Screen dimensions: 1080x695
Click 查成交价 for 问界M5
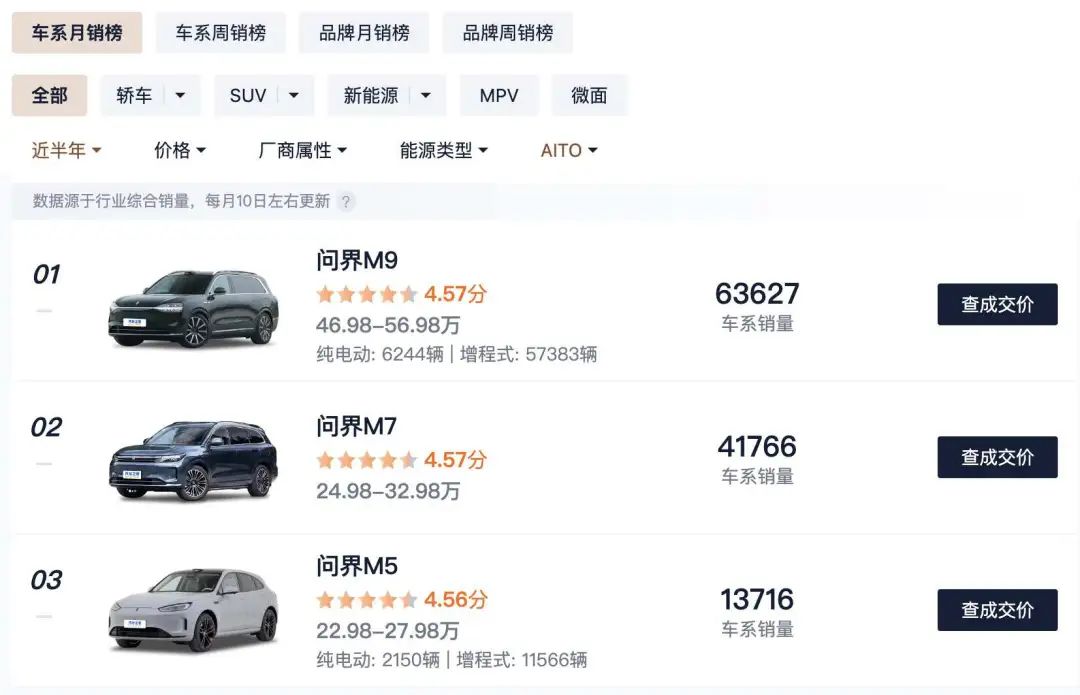coord(997,610)
